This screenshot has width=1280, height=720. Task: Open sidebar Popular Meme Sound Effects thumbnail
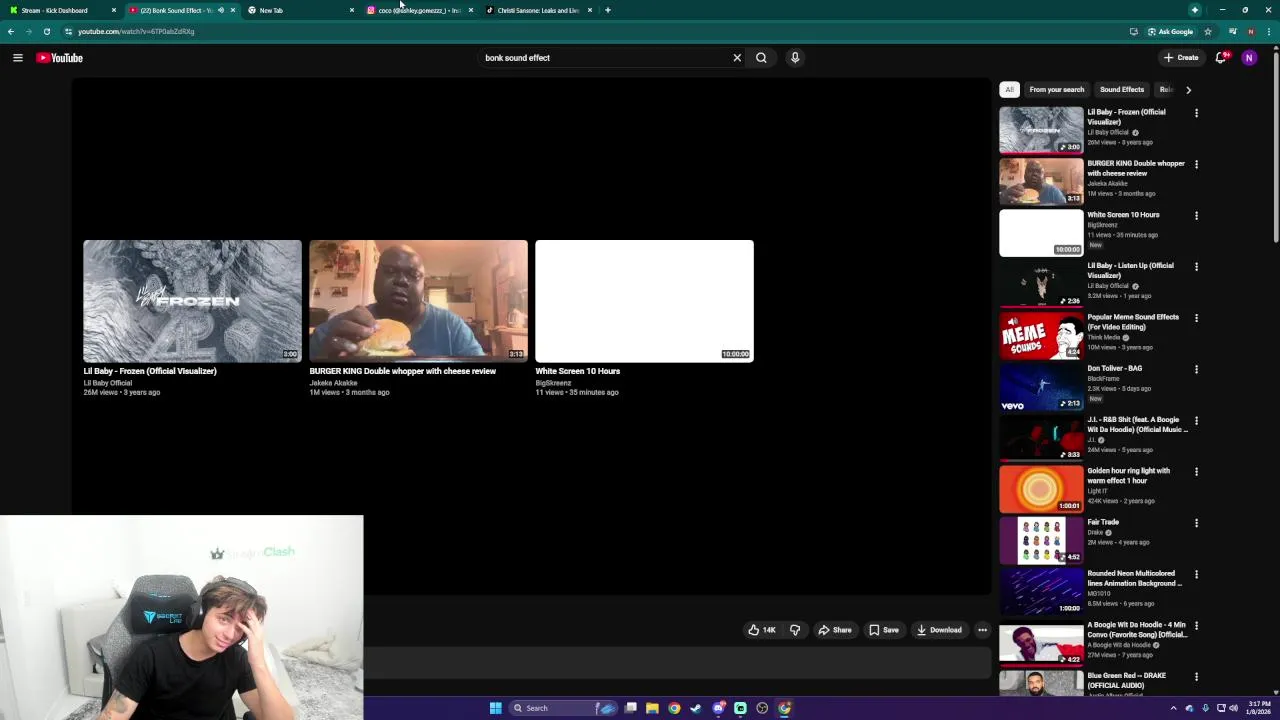point(1041,335)
